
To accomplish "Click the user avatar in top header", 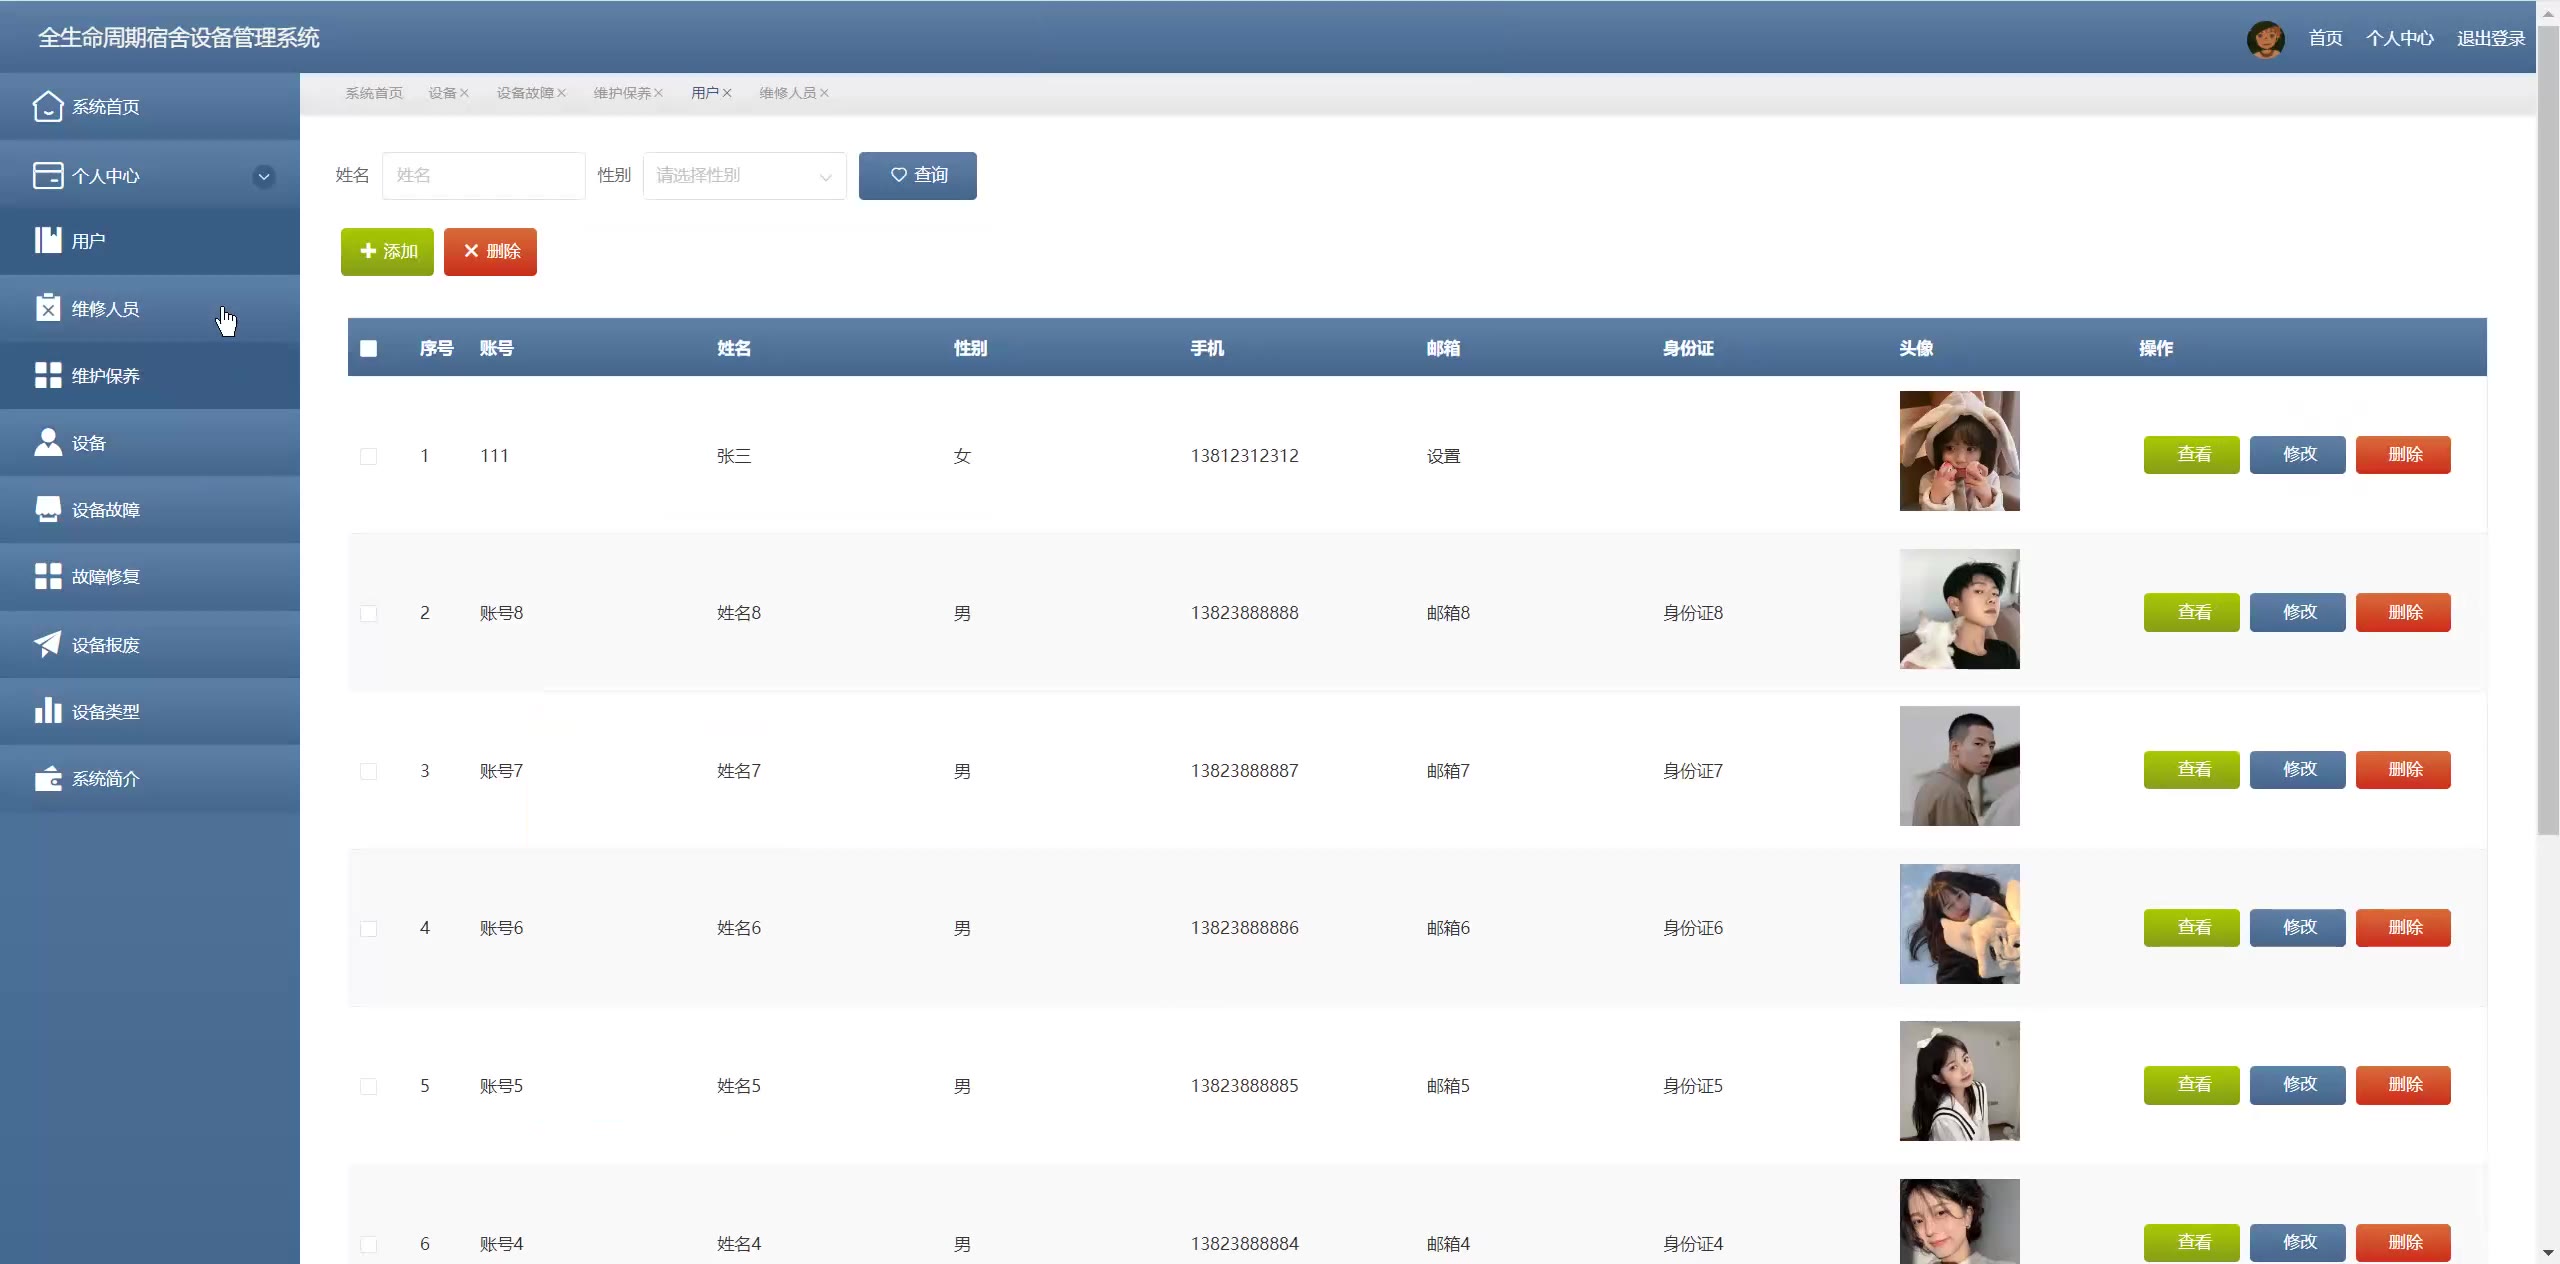I will (x=2265, y=38).
